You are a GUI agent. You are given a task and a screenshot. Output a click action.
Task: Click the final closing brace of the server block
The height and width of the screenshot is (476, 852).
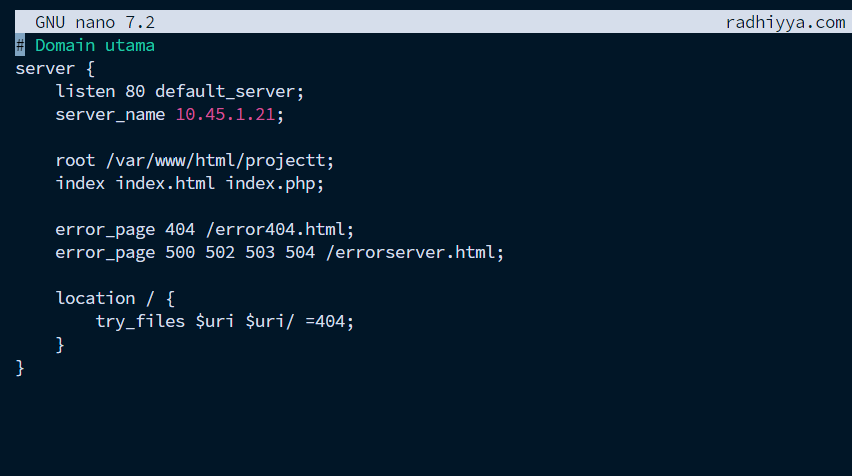click(x=20, y=367)
